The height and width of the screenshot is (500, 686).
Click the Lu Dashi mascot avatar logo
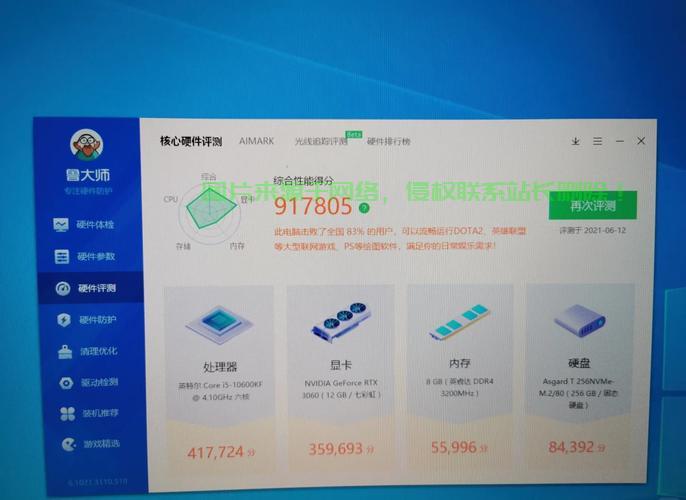coord(87,145)
